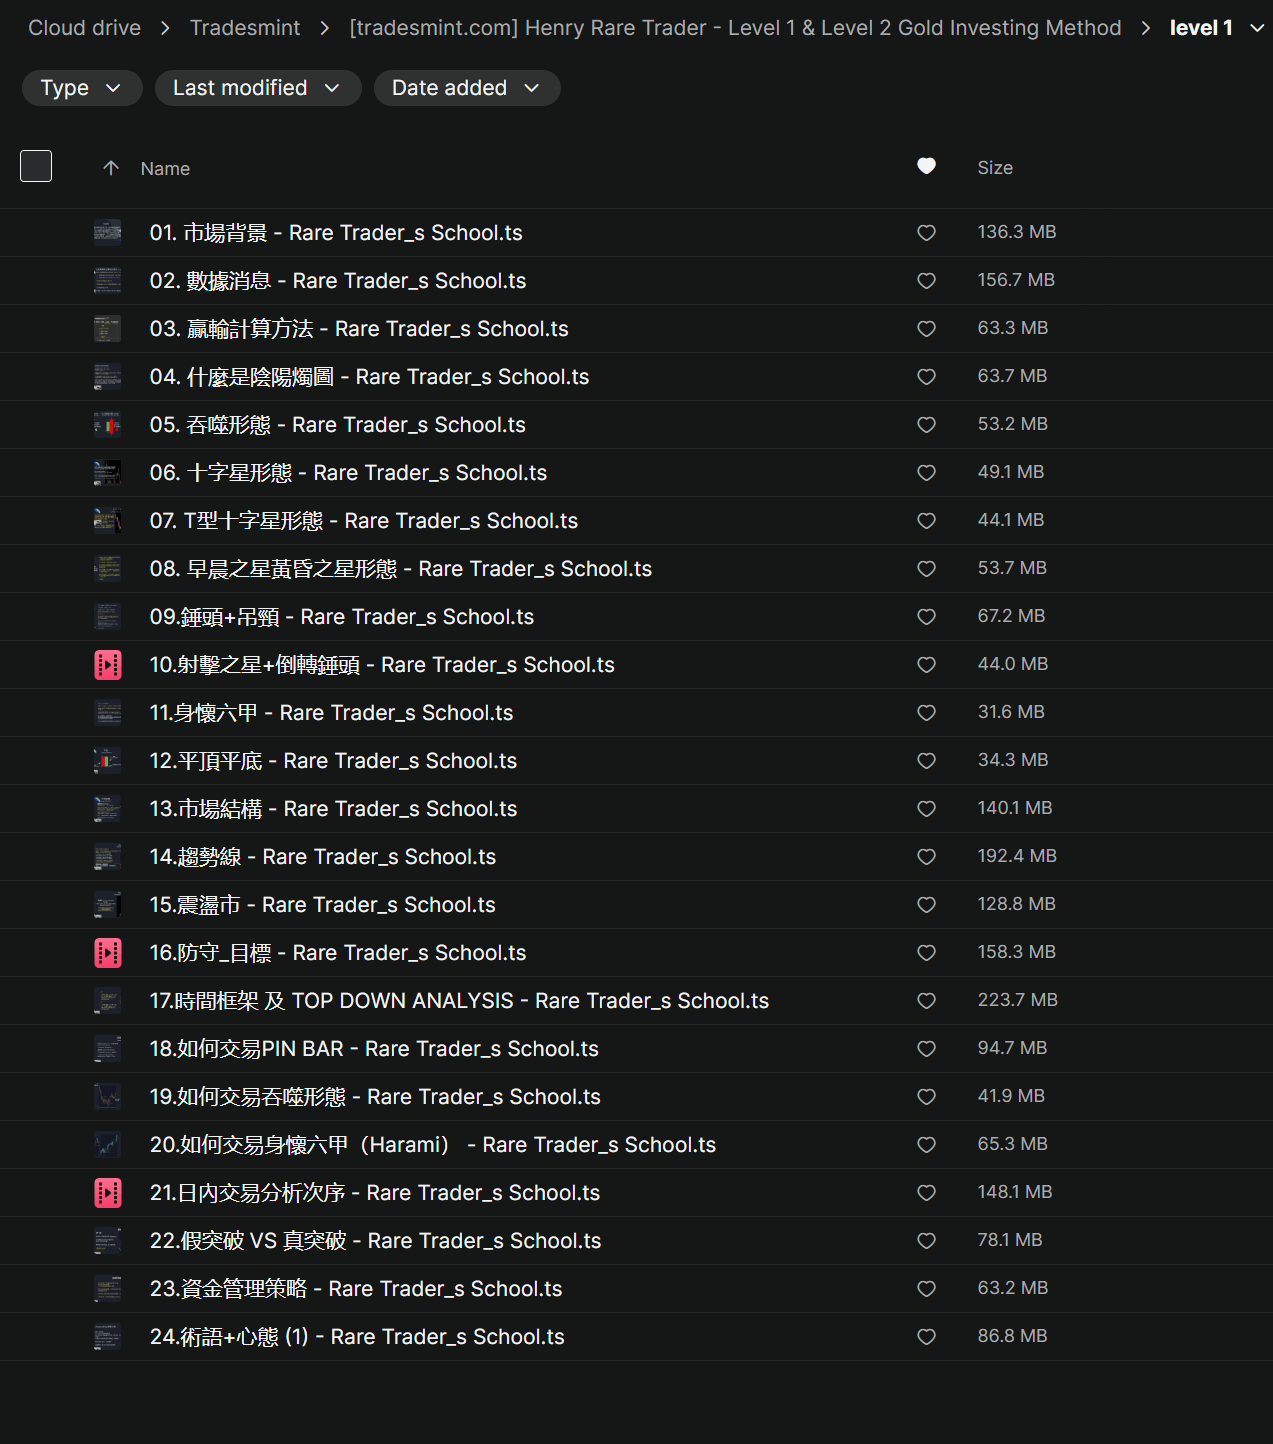Click the pink video icon for file 16
The image size is (1273, 1444).
coord(108,953)
